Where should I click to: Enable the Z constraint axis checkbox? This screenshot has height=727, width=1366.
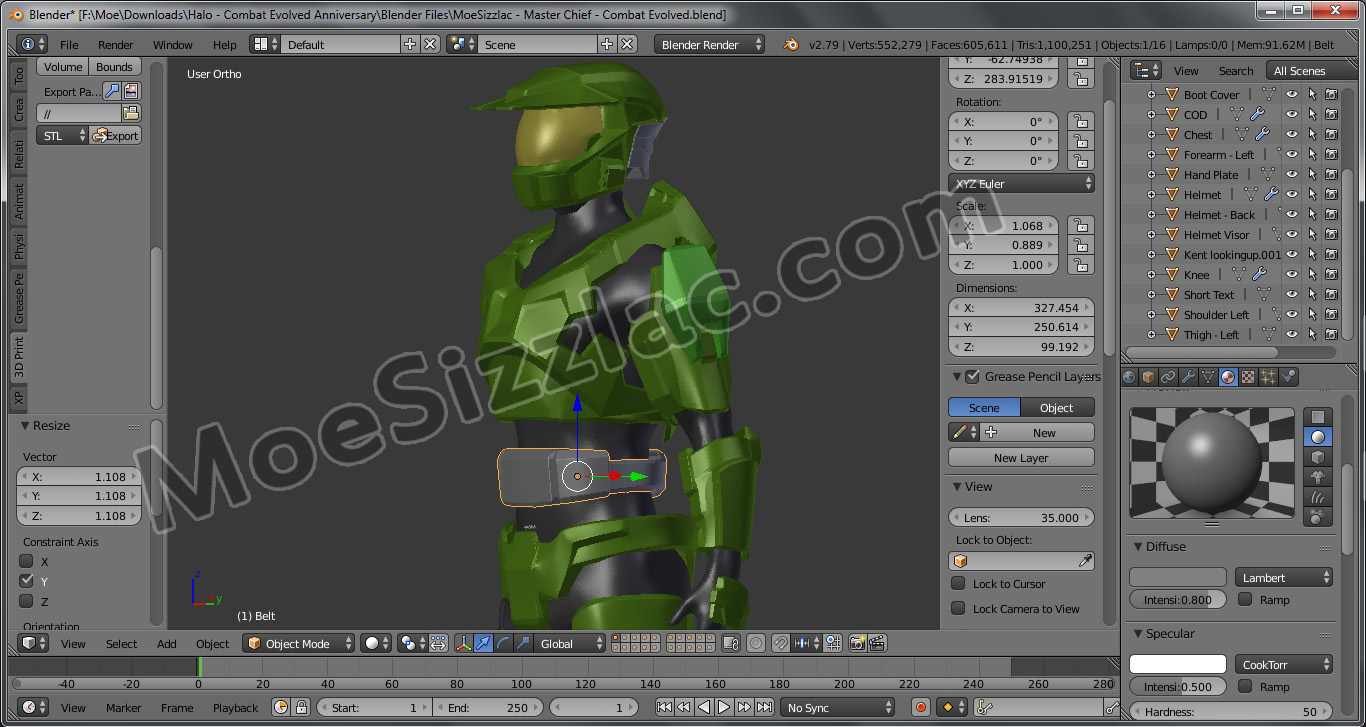click(27, 601)
